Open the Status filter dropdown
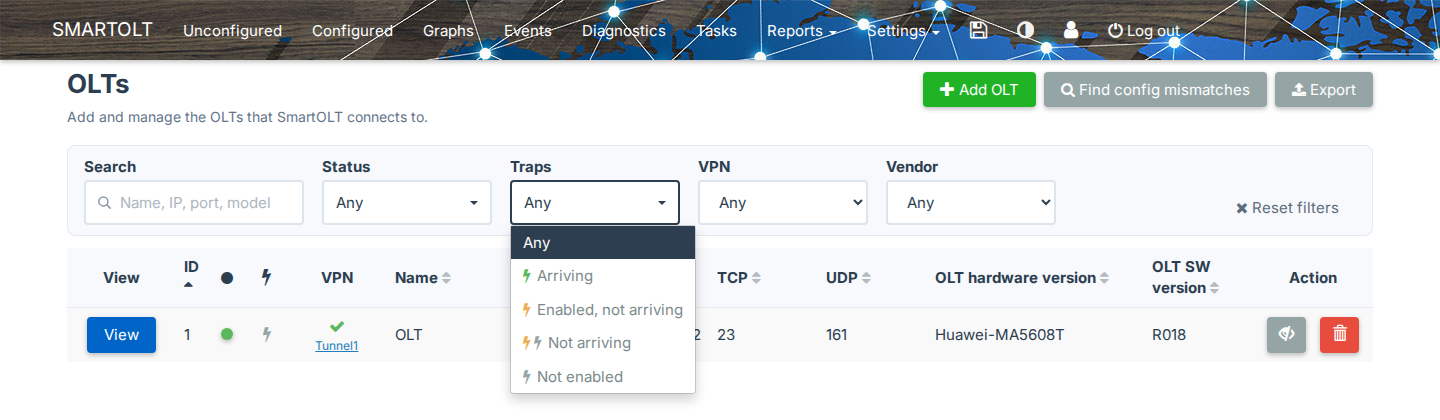Viewport: 1440px width, 420px height. [x=407, y=202]
